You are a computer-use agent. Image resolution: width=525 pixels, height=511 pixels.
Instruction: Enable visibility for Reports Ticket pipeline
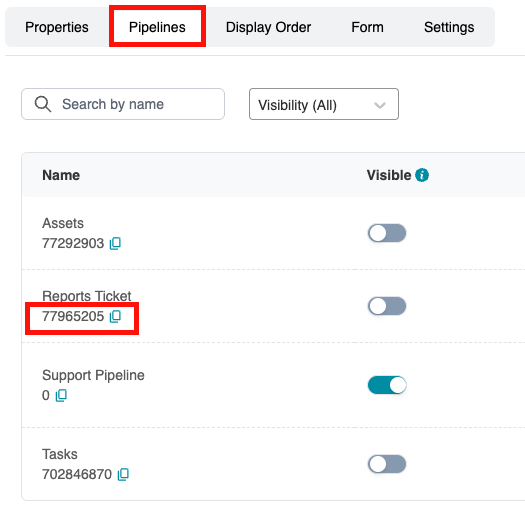tap(387, 306)
